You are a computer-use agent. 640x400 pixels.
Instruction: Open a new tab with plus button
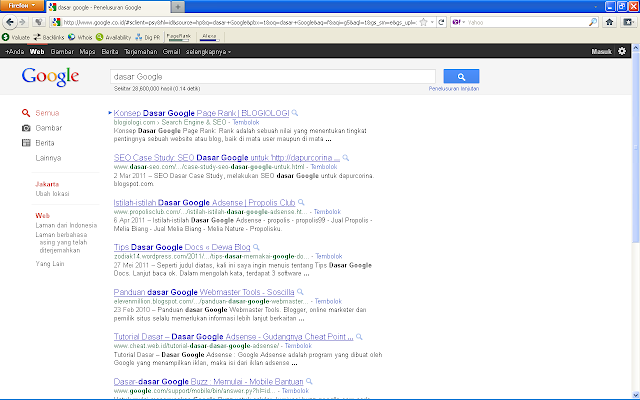click(178, 7)
